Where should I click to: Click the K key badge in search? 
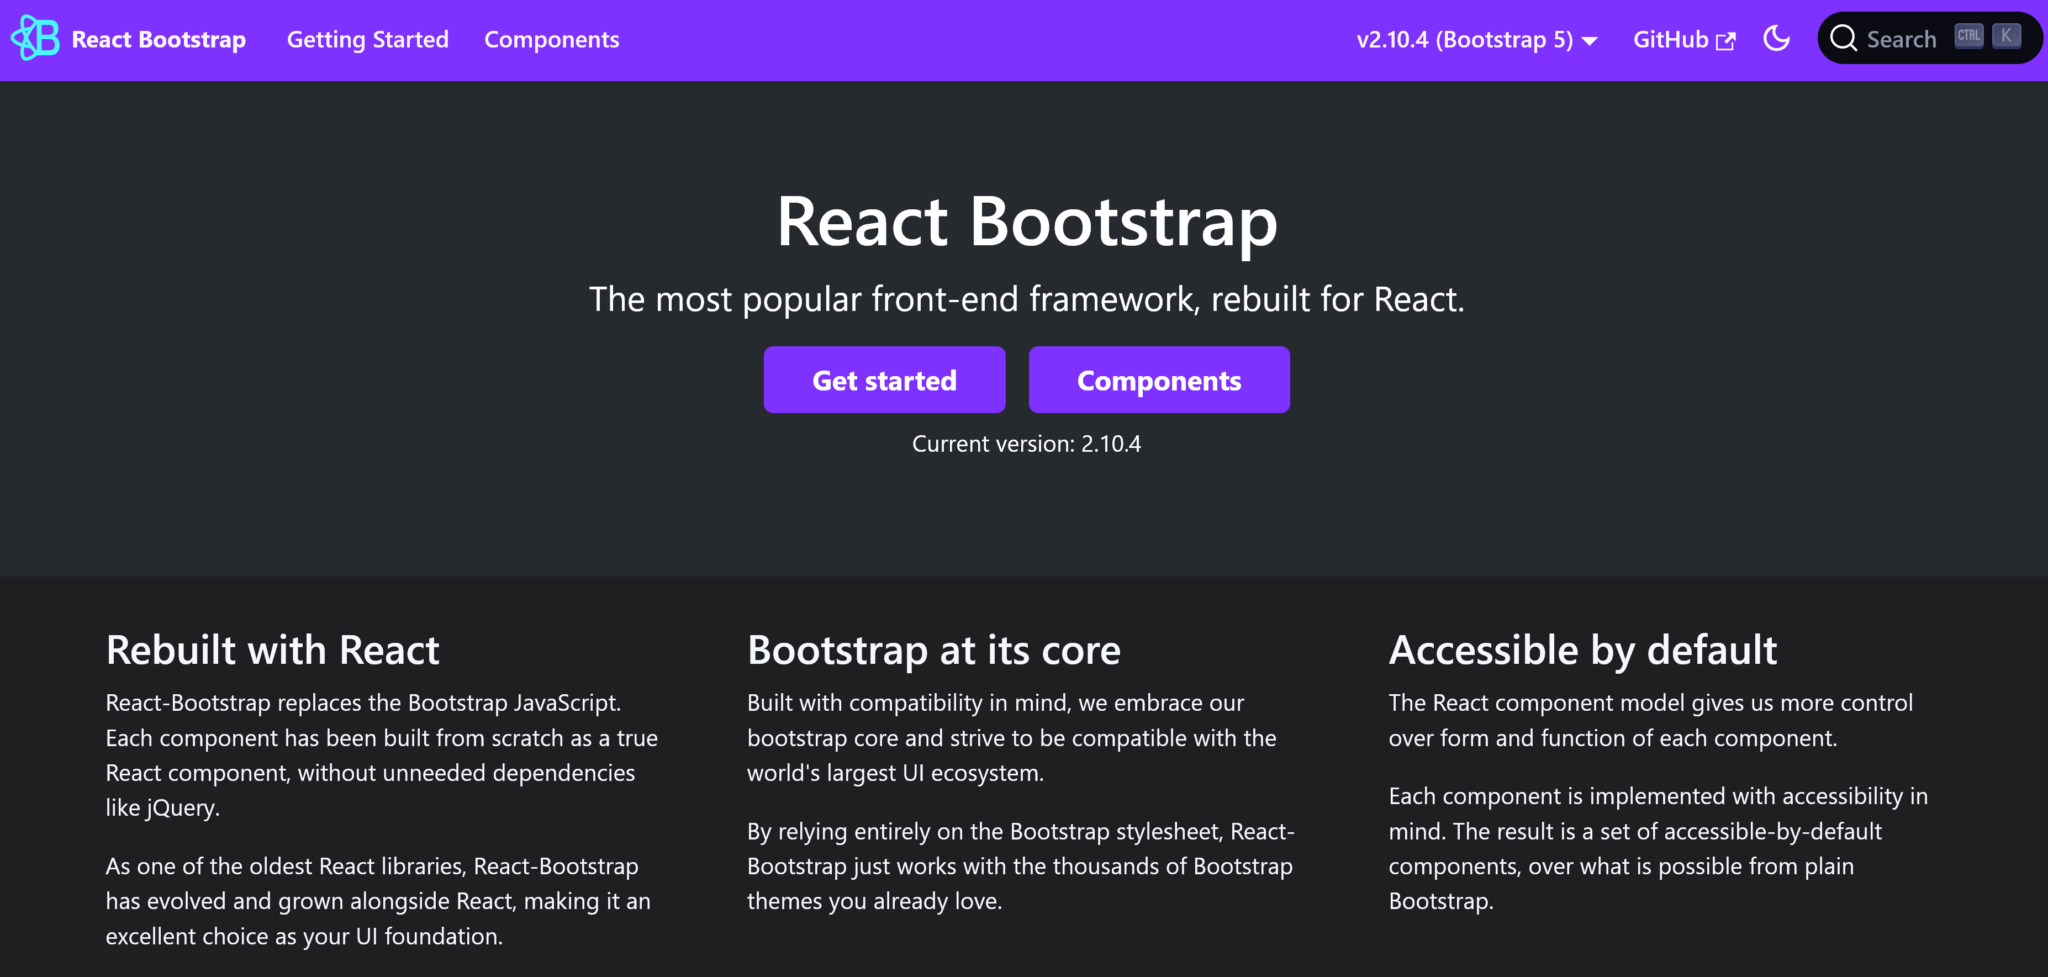pos(2006,36)
